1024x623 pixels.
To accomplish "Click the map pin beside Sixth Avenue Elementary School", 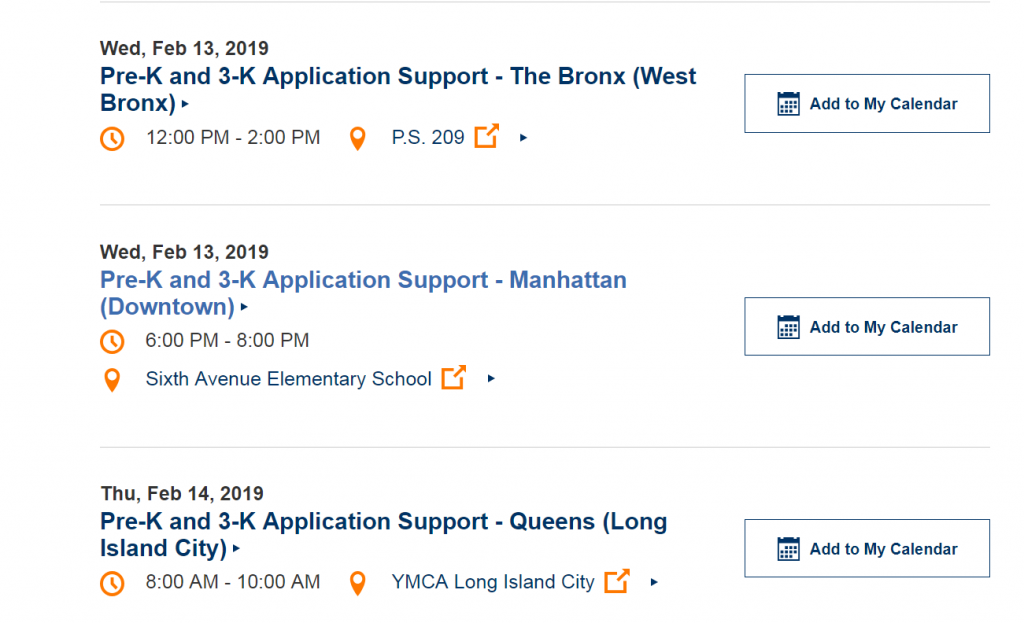I will click(112, 379).
